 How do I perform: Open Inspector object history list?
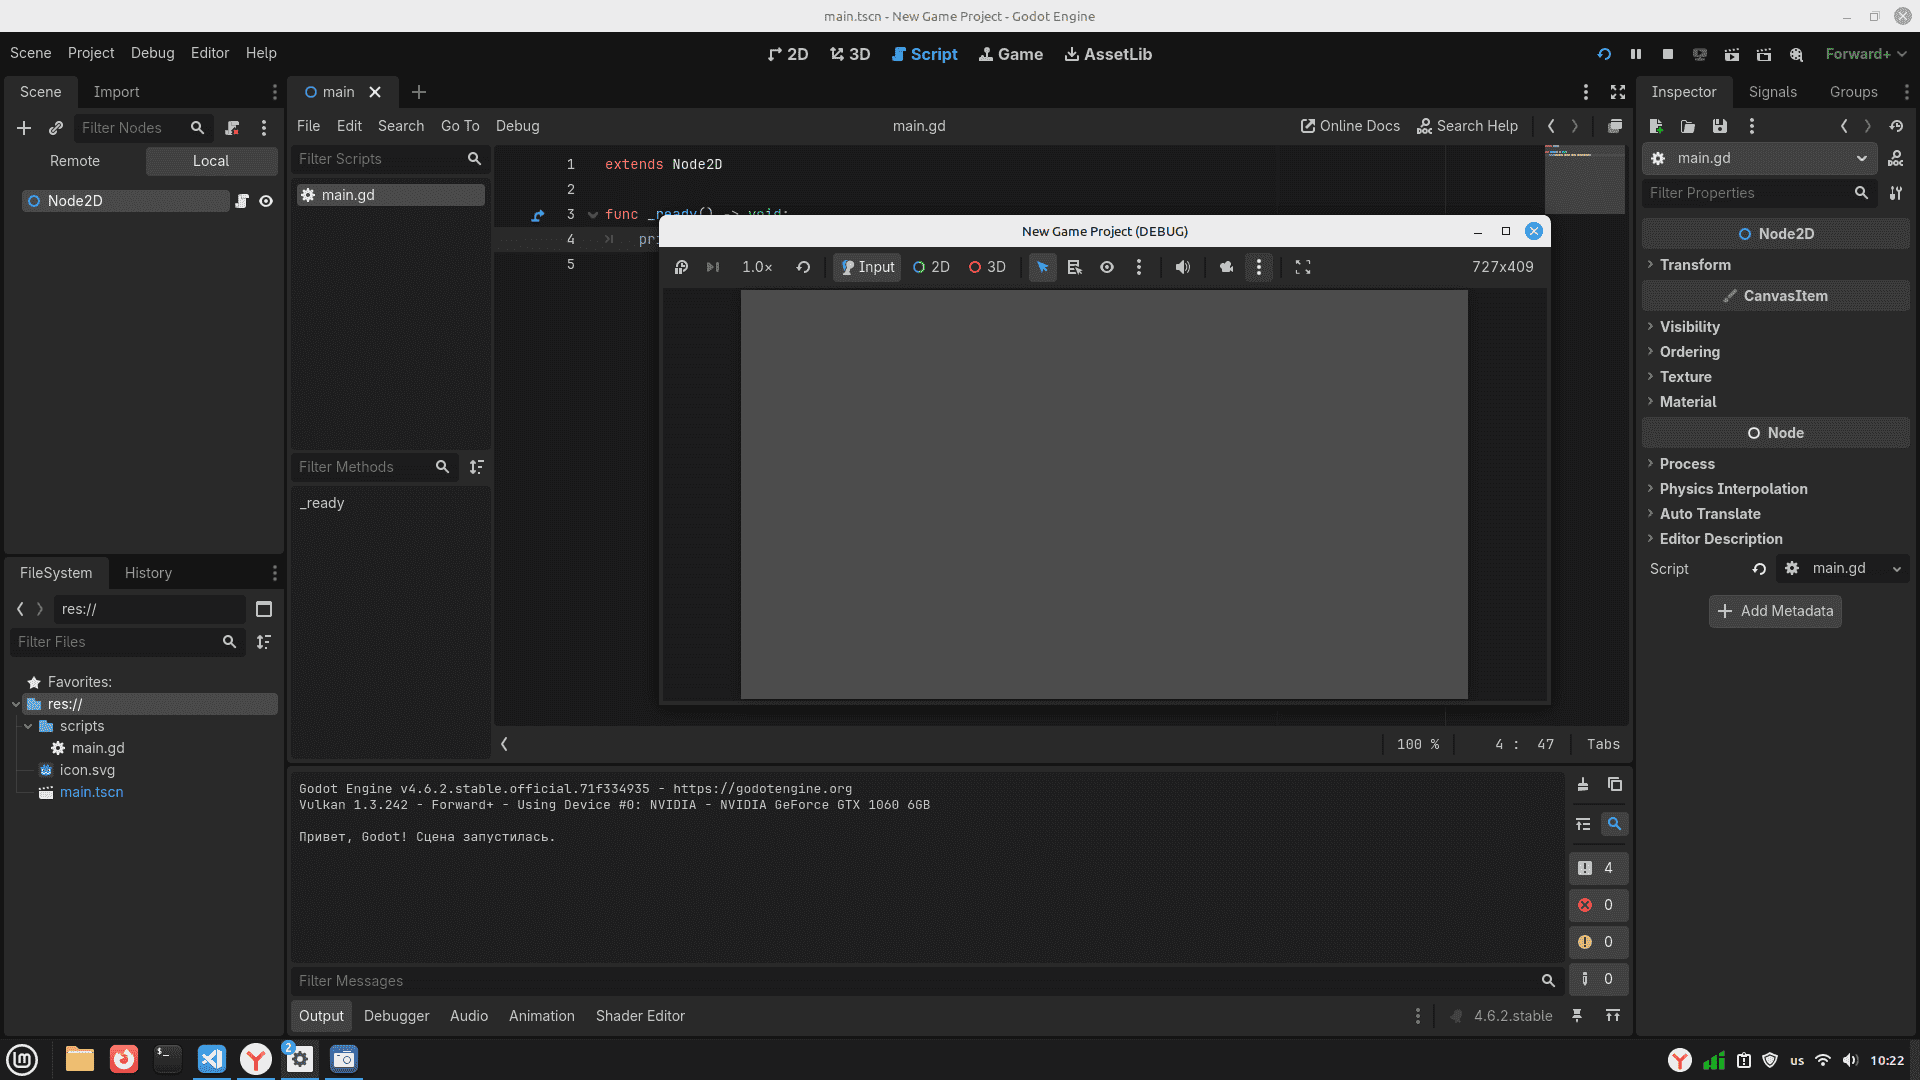tap(1896, 126)
